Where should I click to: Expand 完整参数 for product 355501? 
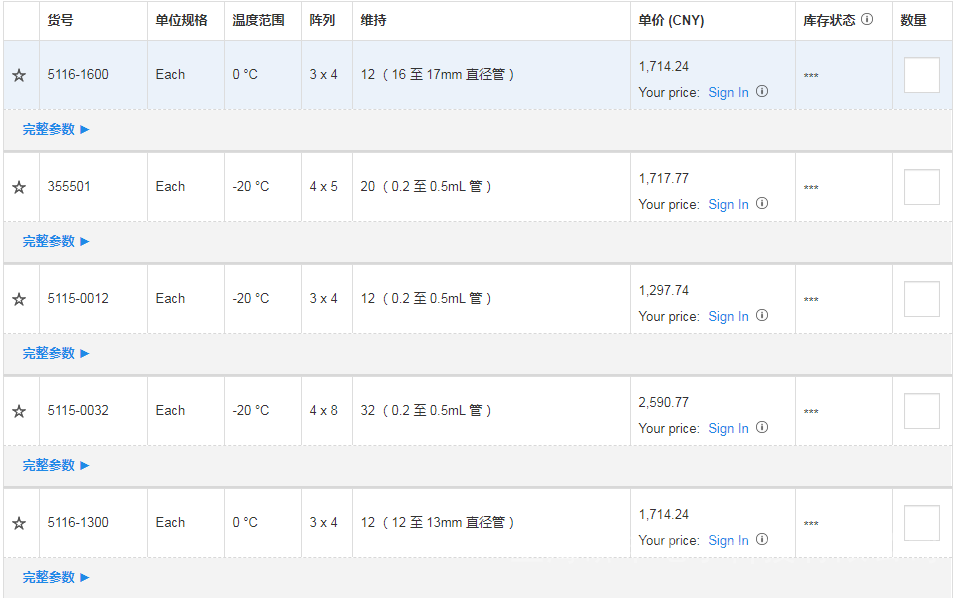tap(56, 241)
